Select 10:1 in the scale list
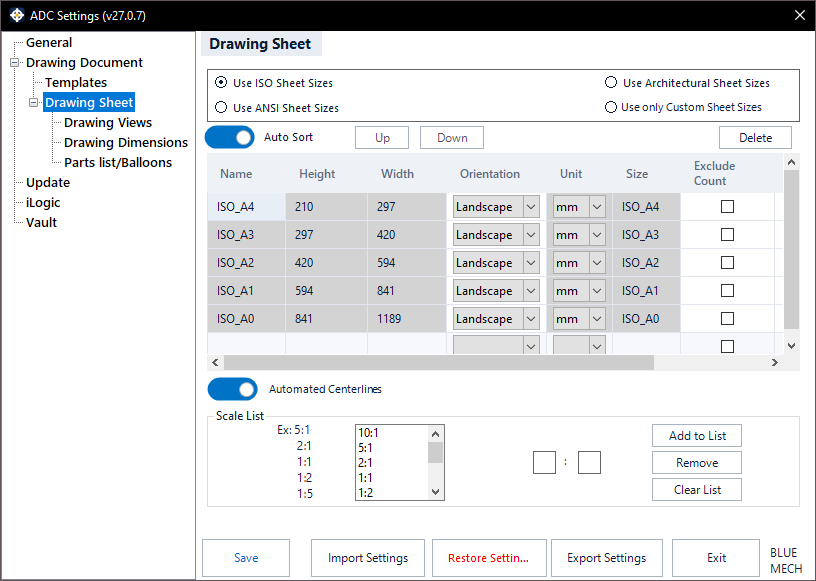This screenshot has height=581, width=816. (392, 433)
